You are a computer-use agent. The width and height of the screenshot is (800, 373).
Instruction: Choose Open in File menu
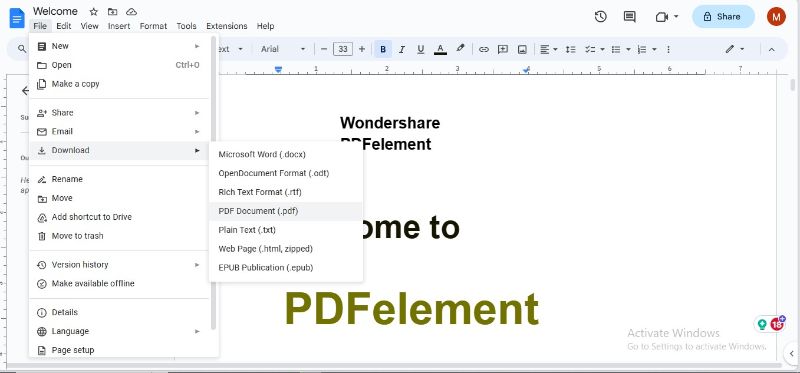click(119, 65)
